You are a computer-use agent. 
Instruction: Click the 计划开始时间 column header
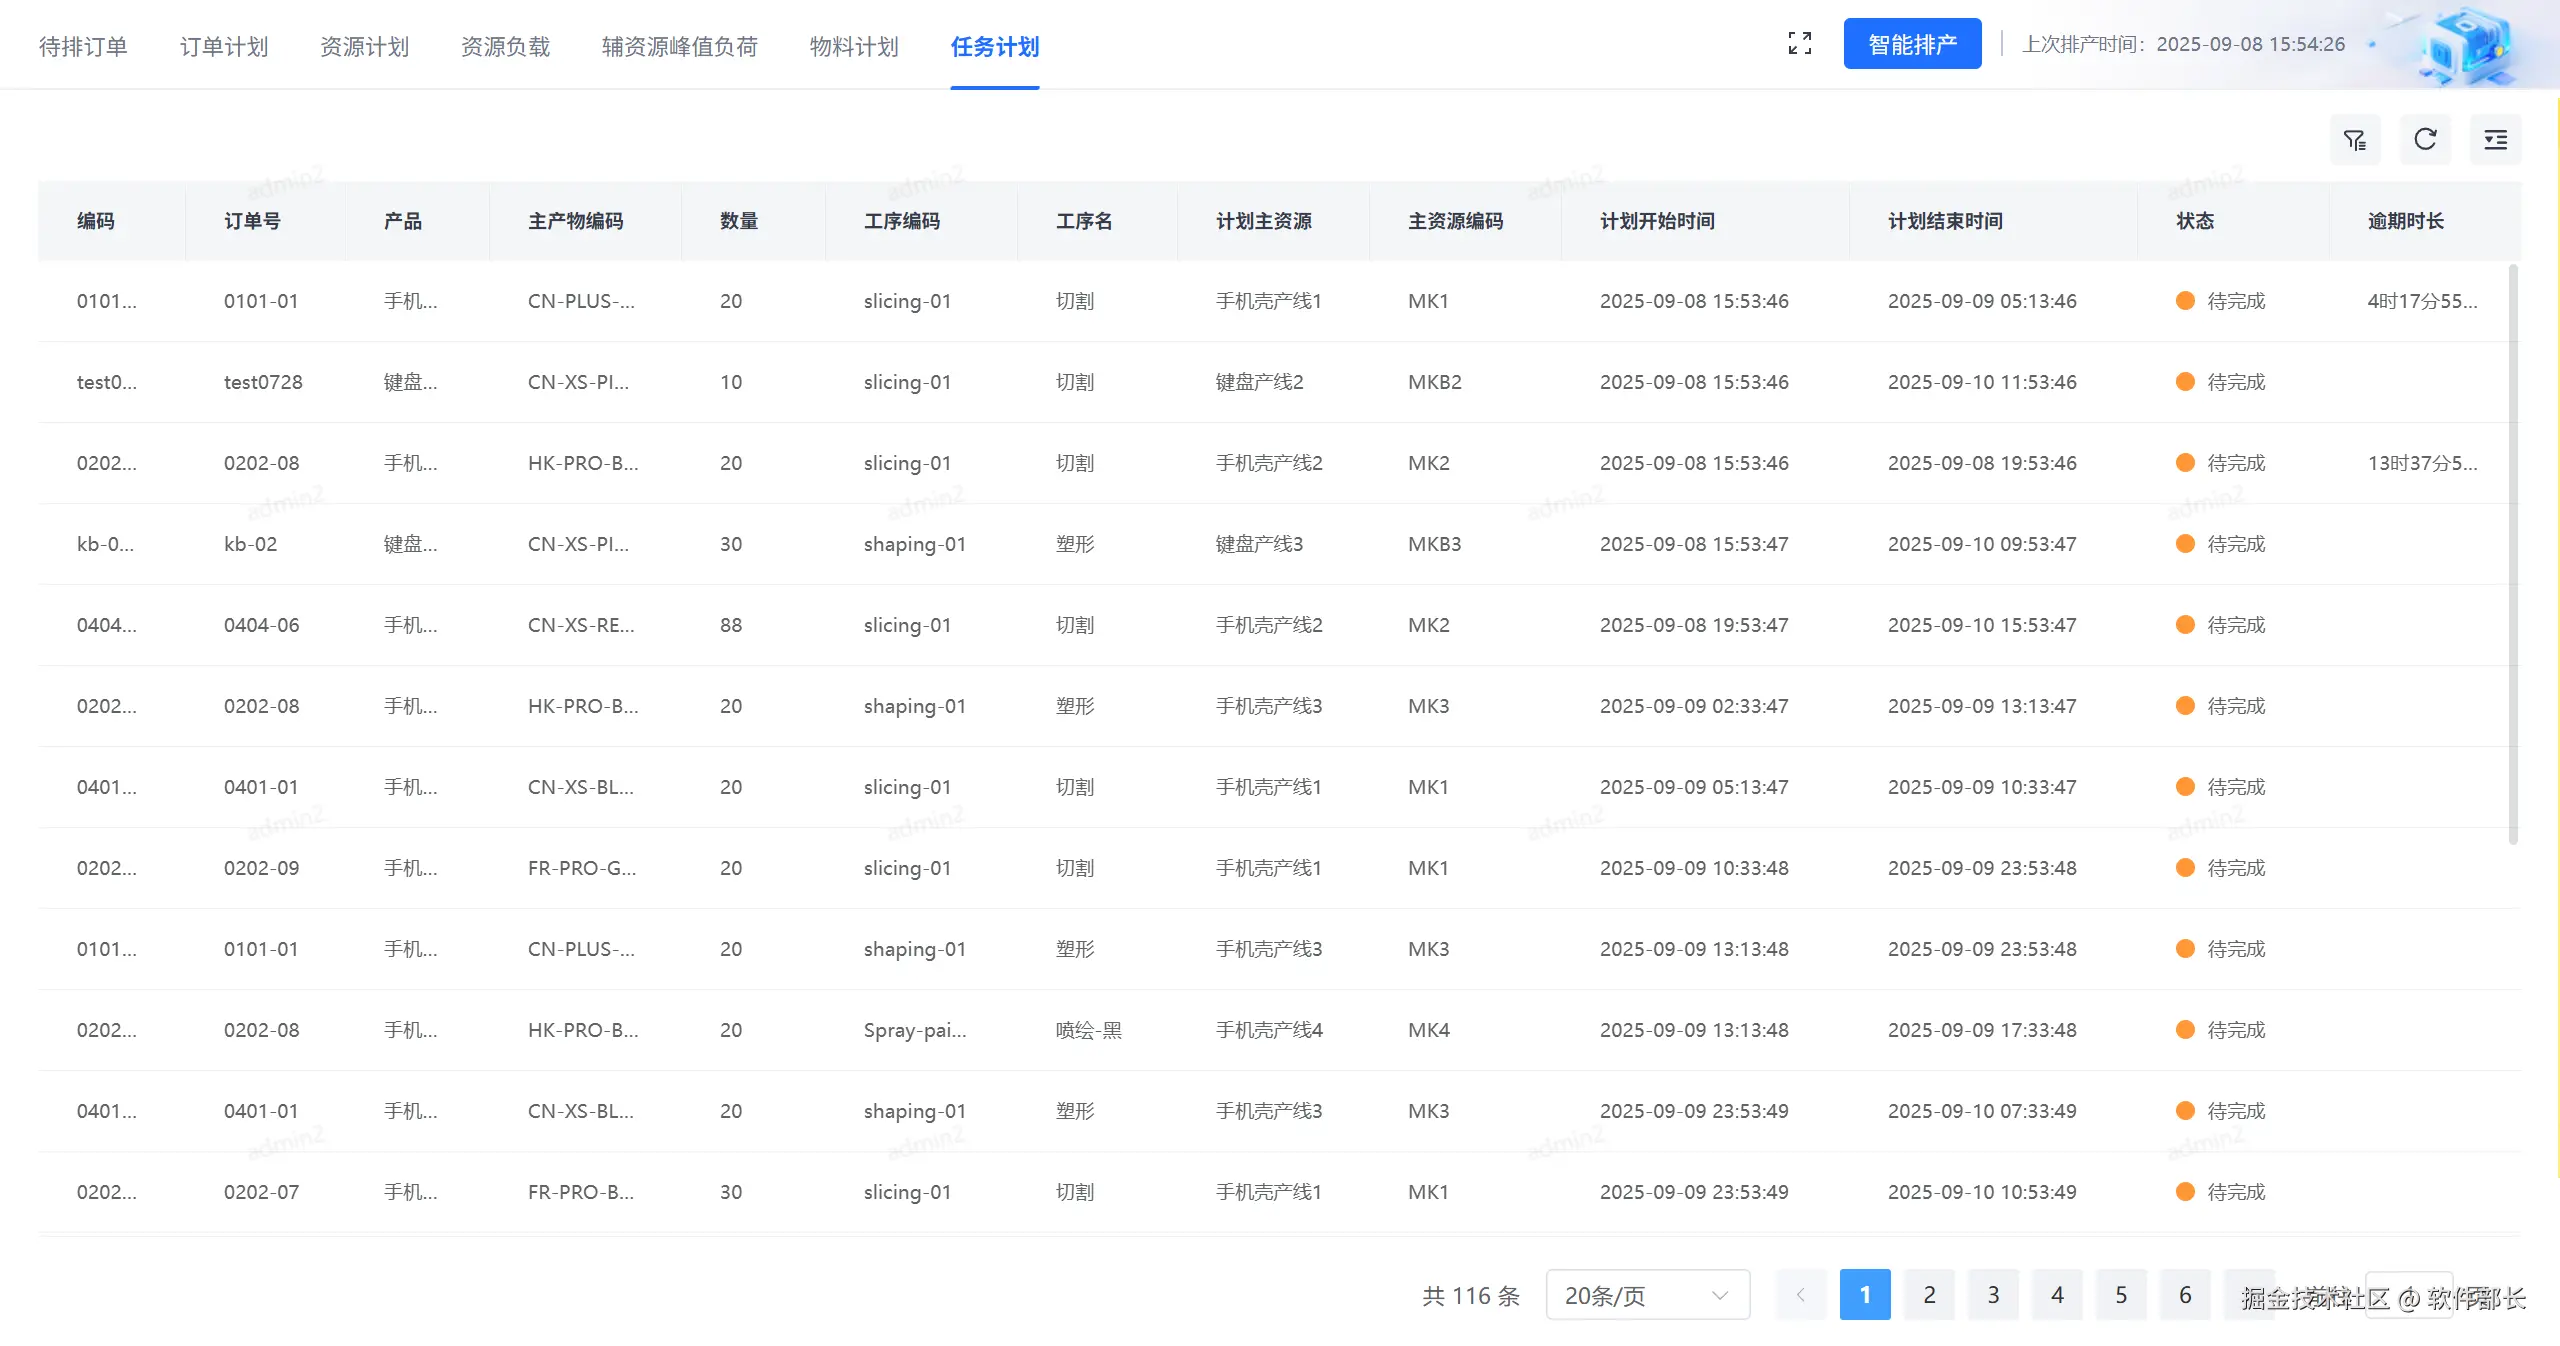(1657, 221)
